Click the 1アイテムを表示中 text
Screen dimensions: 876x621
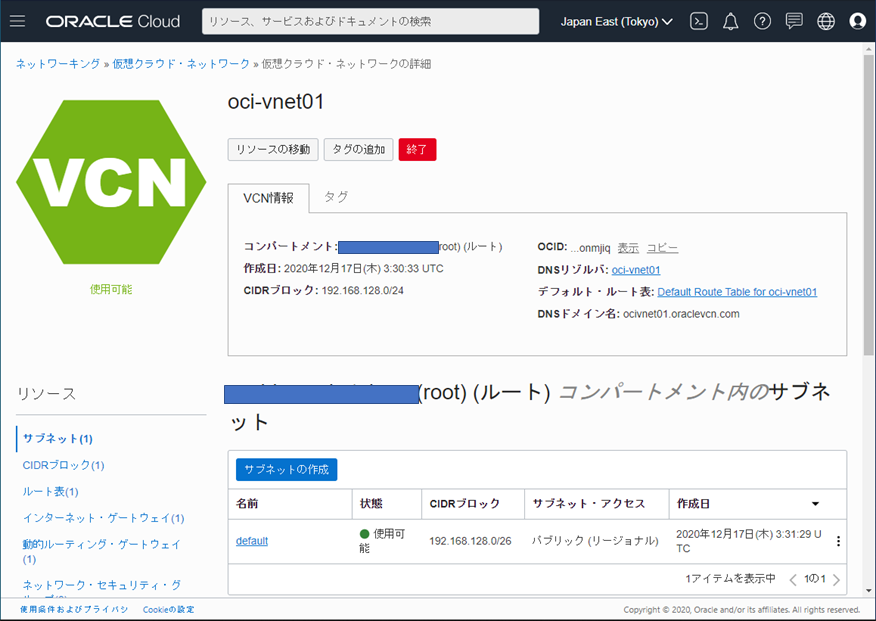730,579
